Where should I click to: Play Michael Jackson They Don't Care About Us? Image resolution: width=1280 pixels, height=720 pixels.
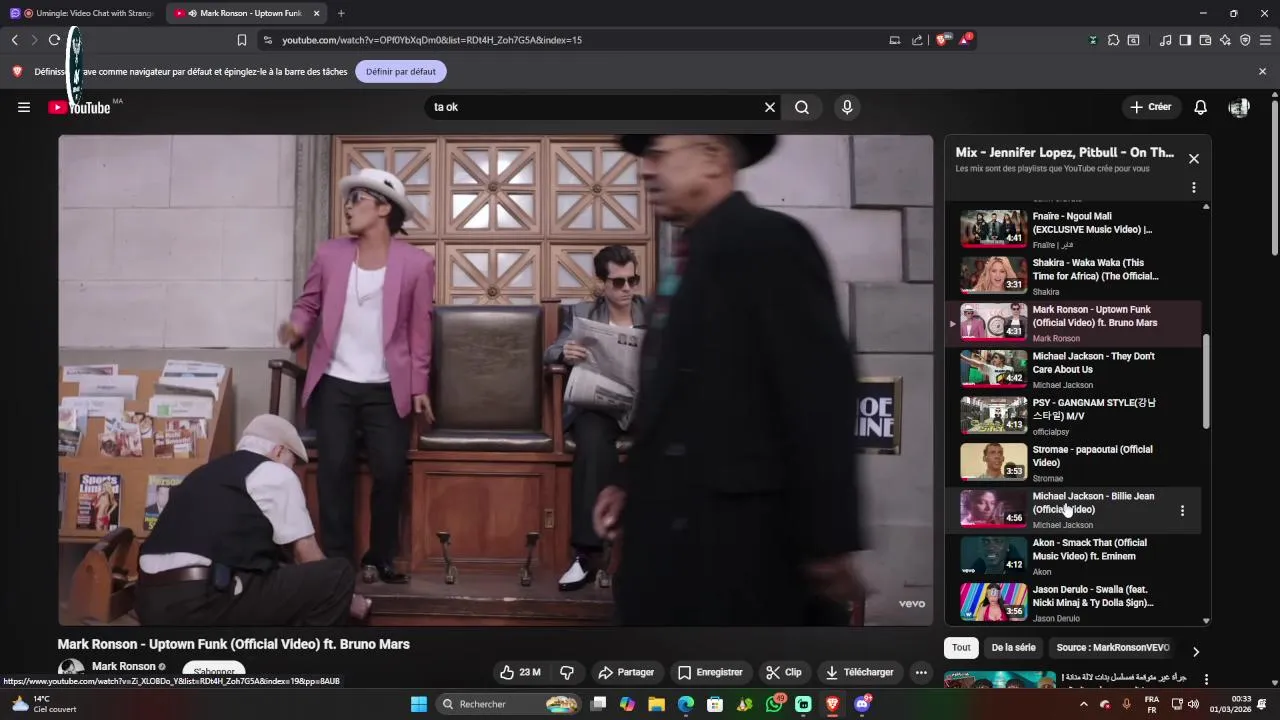pos(1074,370)
